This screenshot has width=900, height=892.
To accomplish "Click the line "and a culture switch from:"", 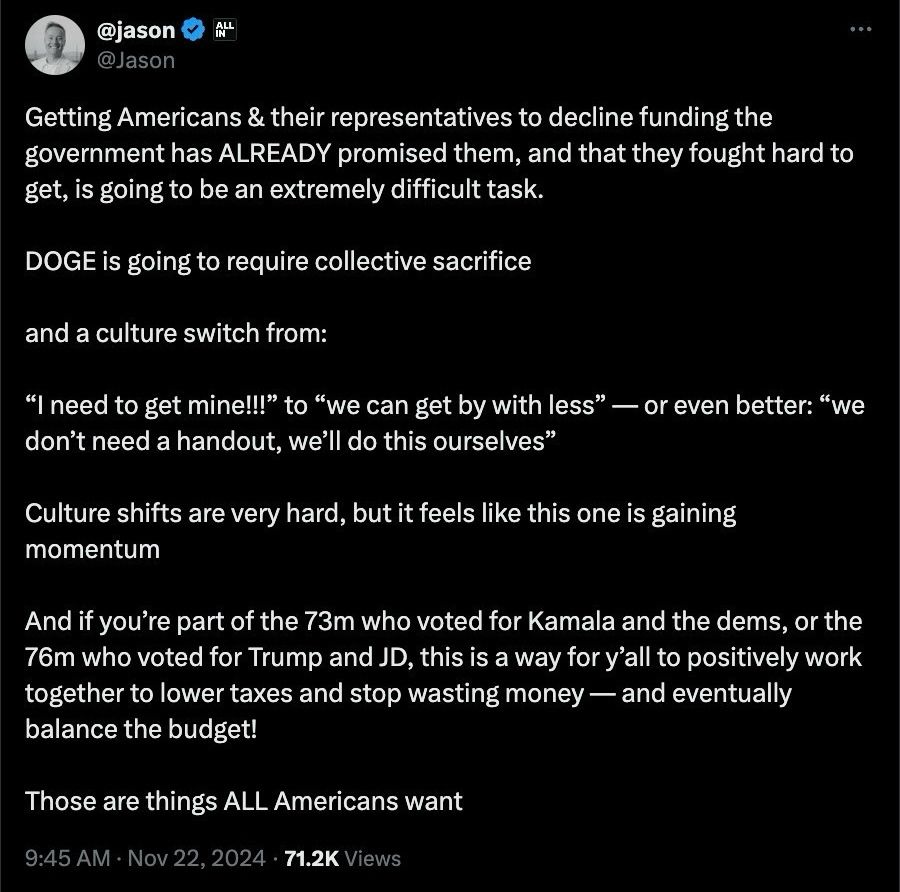I will coord(176,333).
